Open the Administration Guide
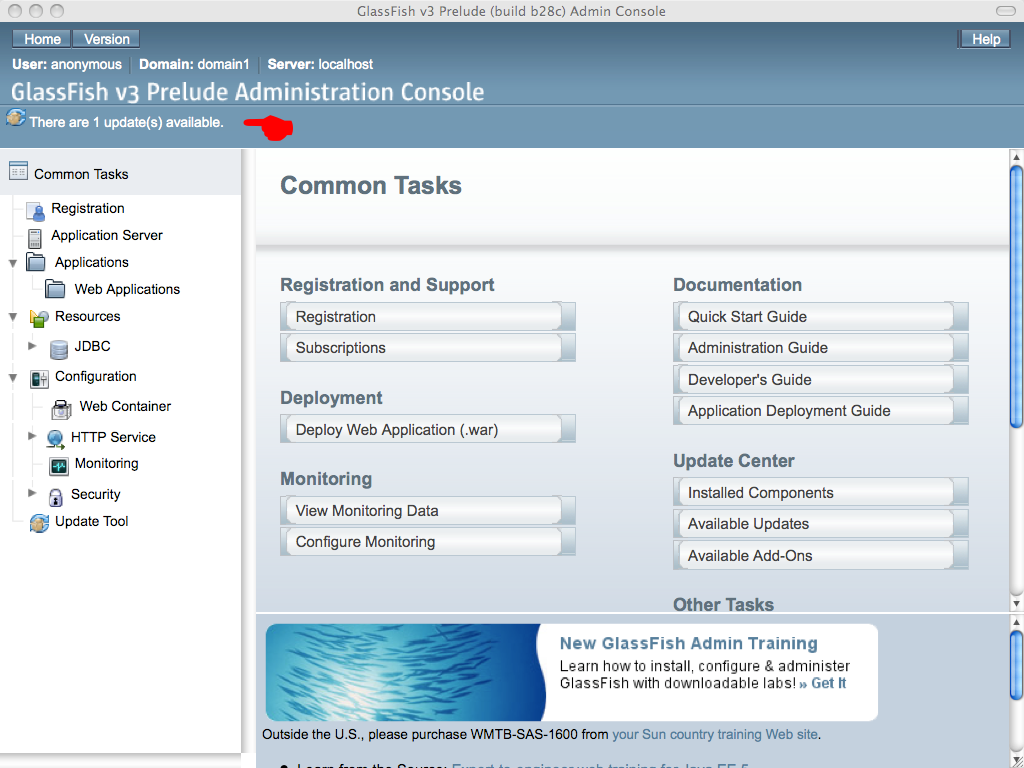 821,348
